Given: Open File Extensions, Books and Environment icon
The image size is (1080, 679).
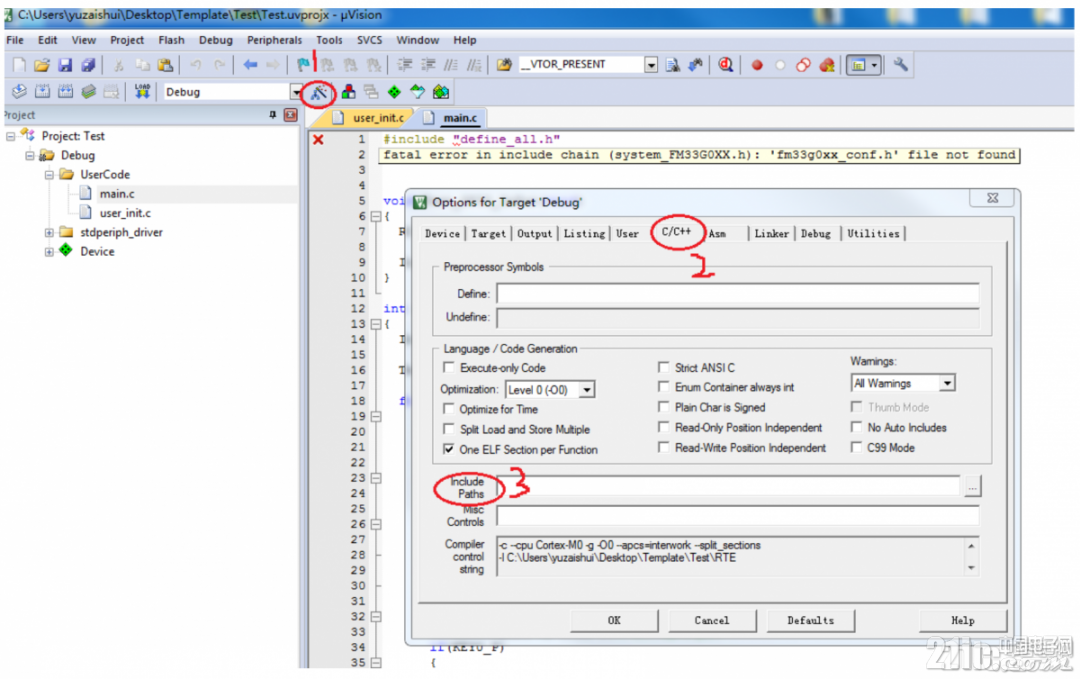Looking at the screenshot, I should click(x=349, y=92).
